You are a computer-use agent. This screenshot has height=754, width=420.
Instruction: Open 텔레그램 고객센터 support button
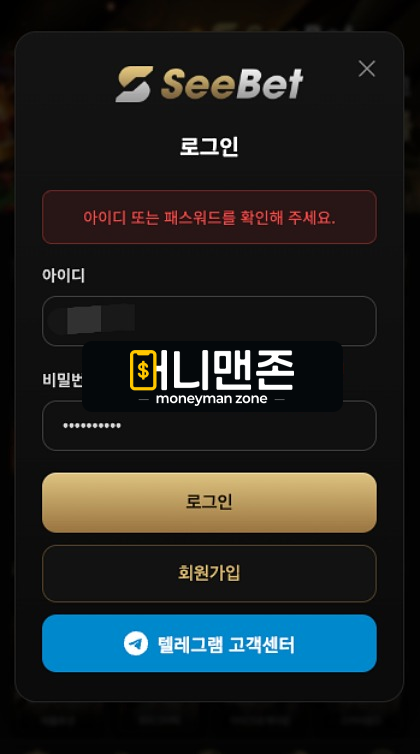pos(209,643)
